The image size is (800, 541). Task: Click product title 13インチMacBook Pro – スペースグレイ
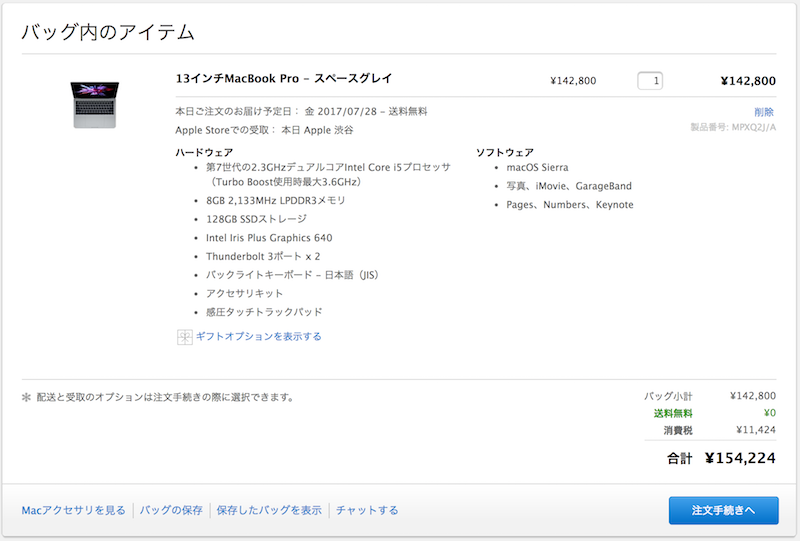284,79
